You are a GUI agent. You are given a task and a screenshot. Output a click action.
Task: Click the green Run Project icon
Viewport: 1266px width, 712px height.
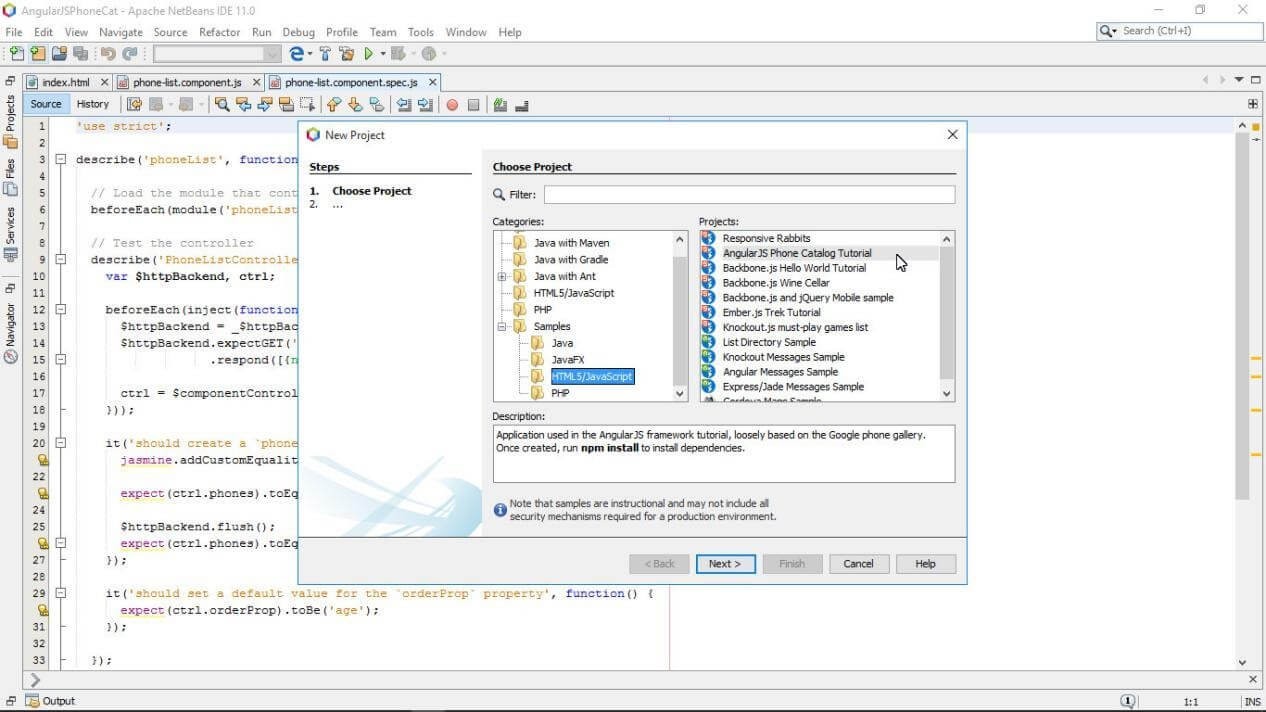(369, 54)
